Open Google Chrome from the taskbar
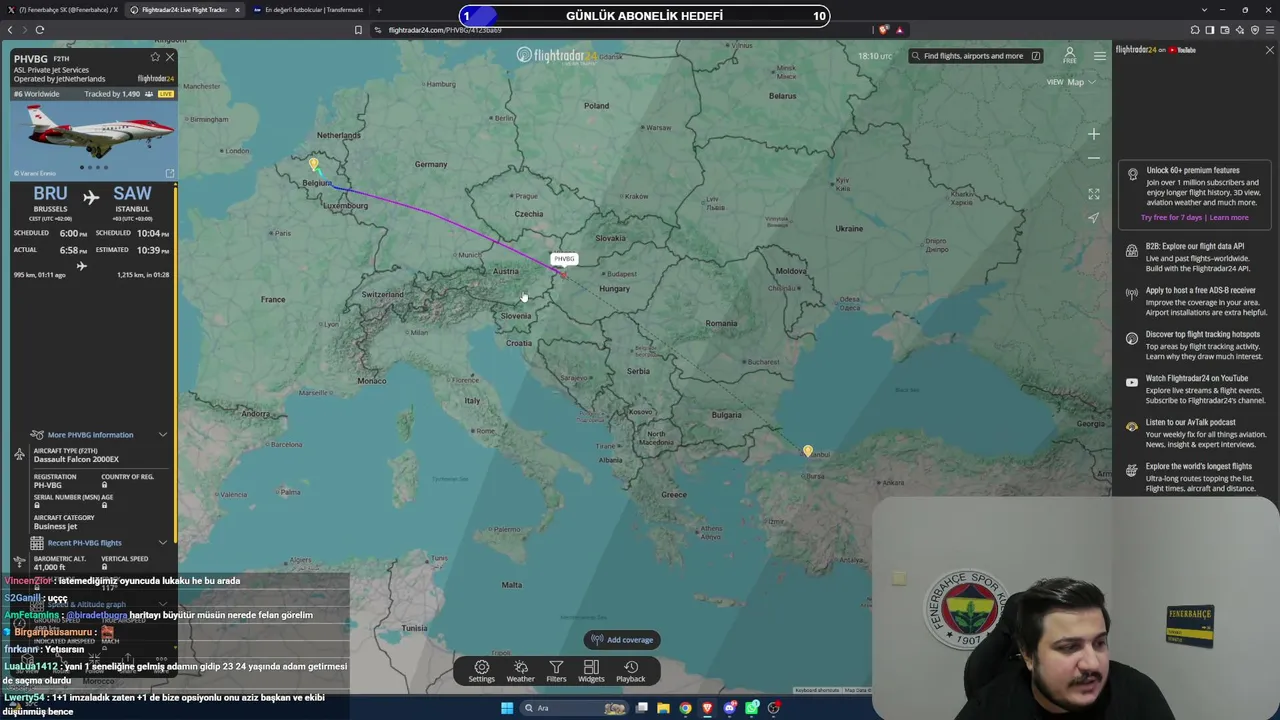Viewport: 1280px width, 720px height. (x=685, y=708)
